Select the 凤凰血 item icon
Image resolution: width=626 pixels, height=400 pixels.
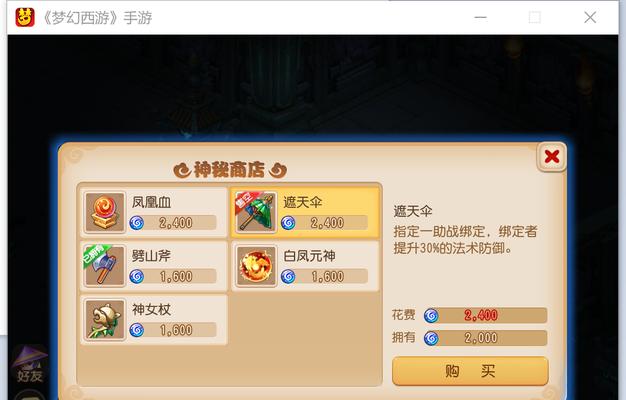coord(105,212)
